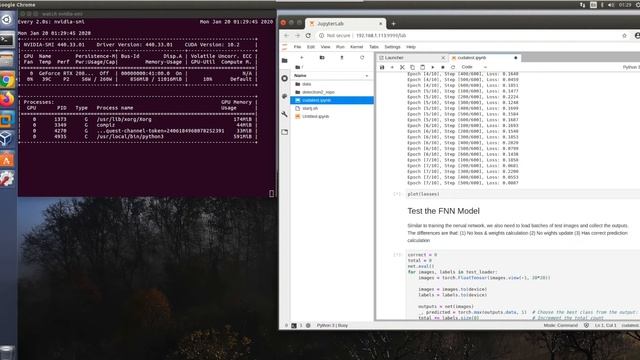The image size is (640, 360).
Task: Open the Files launcher in the dock
Action: [7, 60]
